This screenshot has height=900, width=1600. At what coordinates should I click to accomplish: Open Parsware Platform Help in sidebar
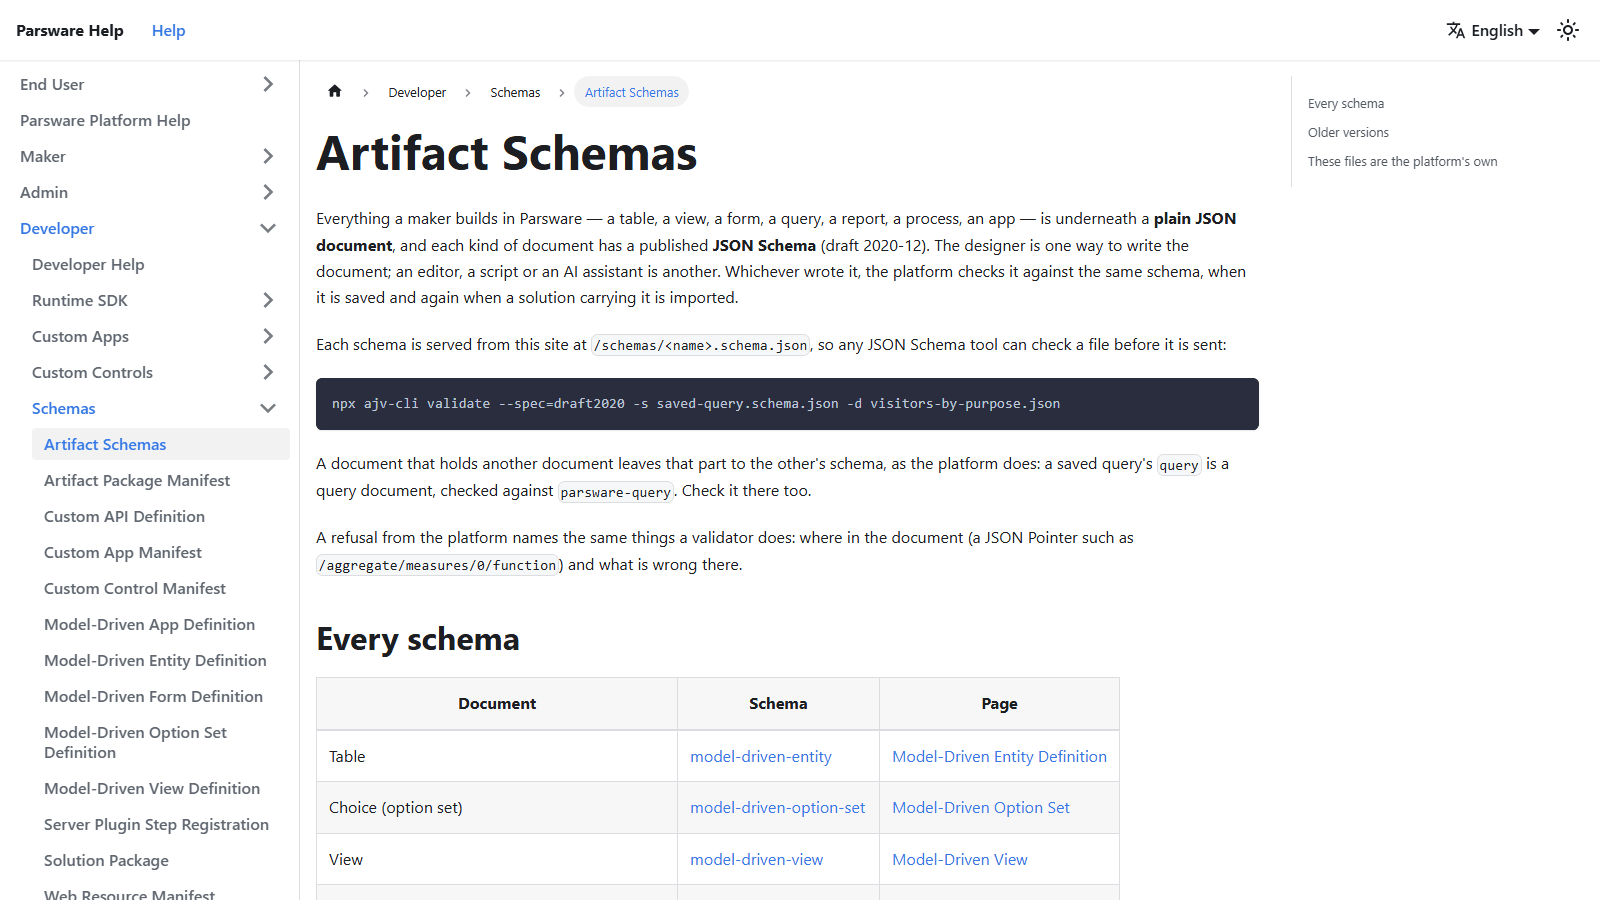(105, 120)
